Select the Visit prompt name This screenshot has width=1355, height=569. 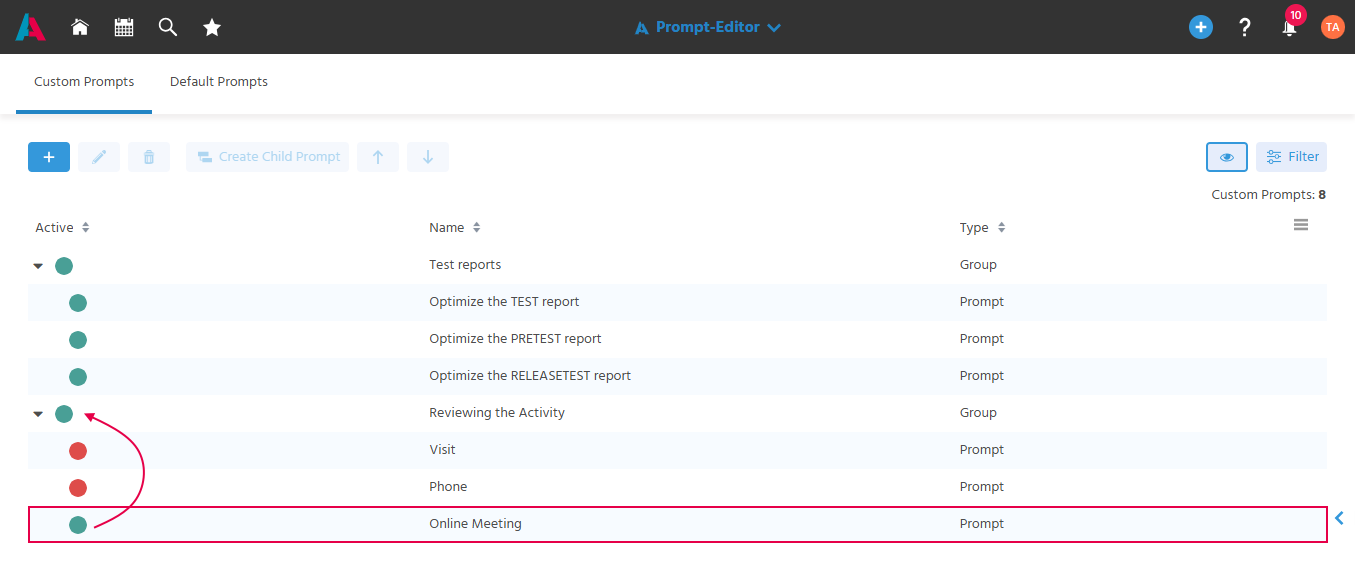pos(442,450)
